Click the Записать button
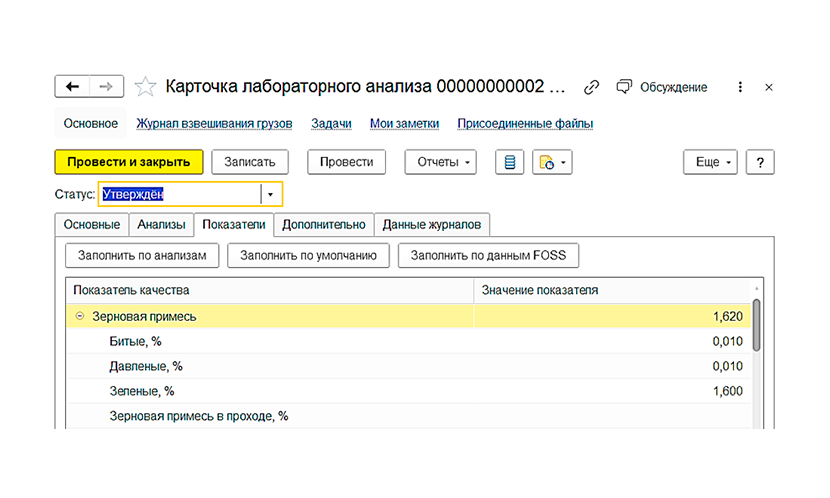Image resolution: width=830 pixels, height=498 pixels. [250, 162]
